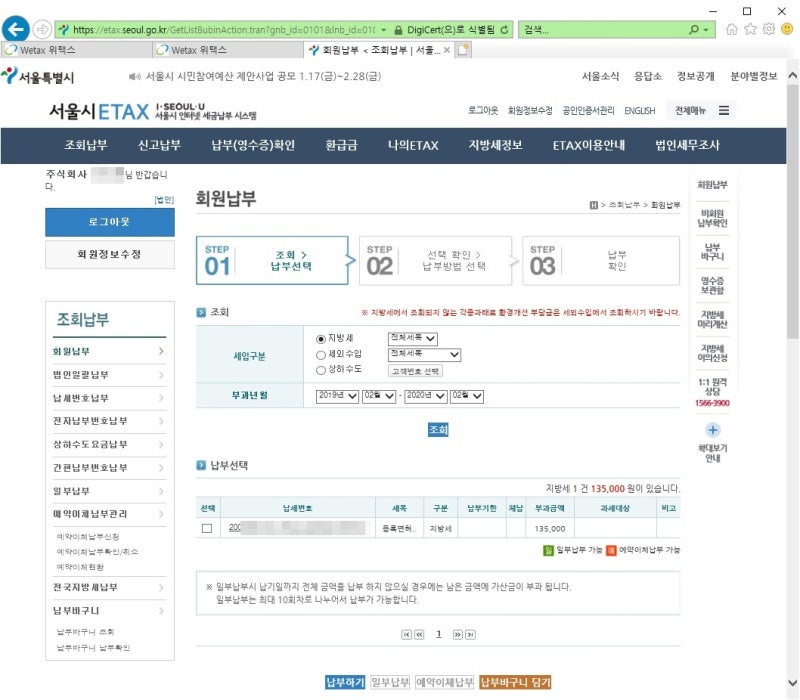Open the 세외수입 전체세목 dropdown
800x700 pixels.
coord(424,354)
